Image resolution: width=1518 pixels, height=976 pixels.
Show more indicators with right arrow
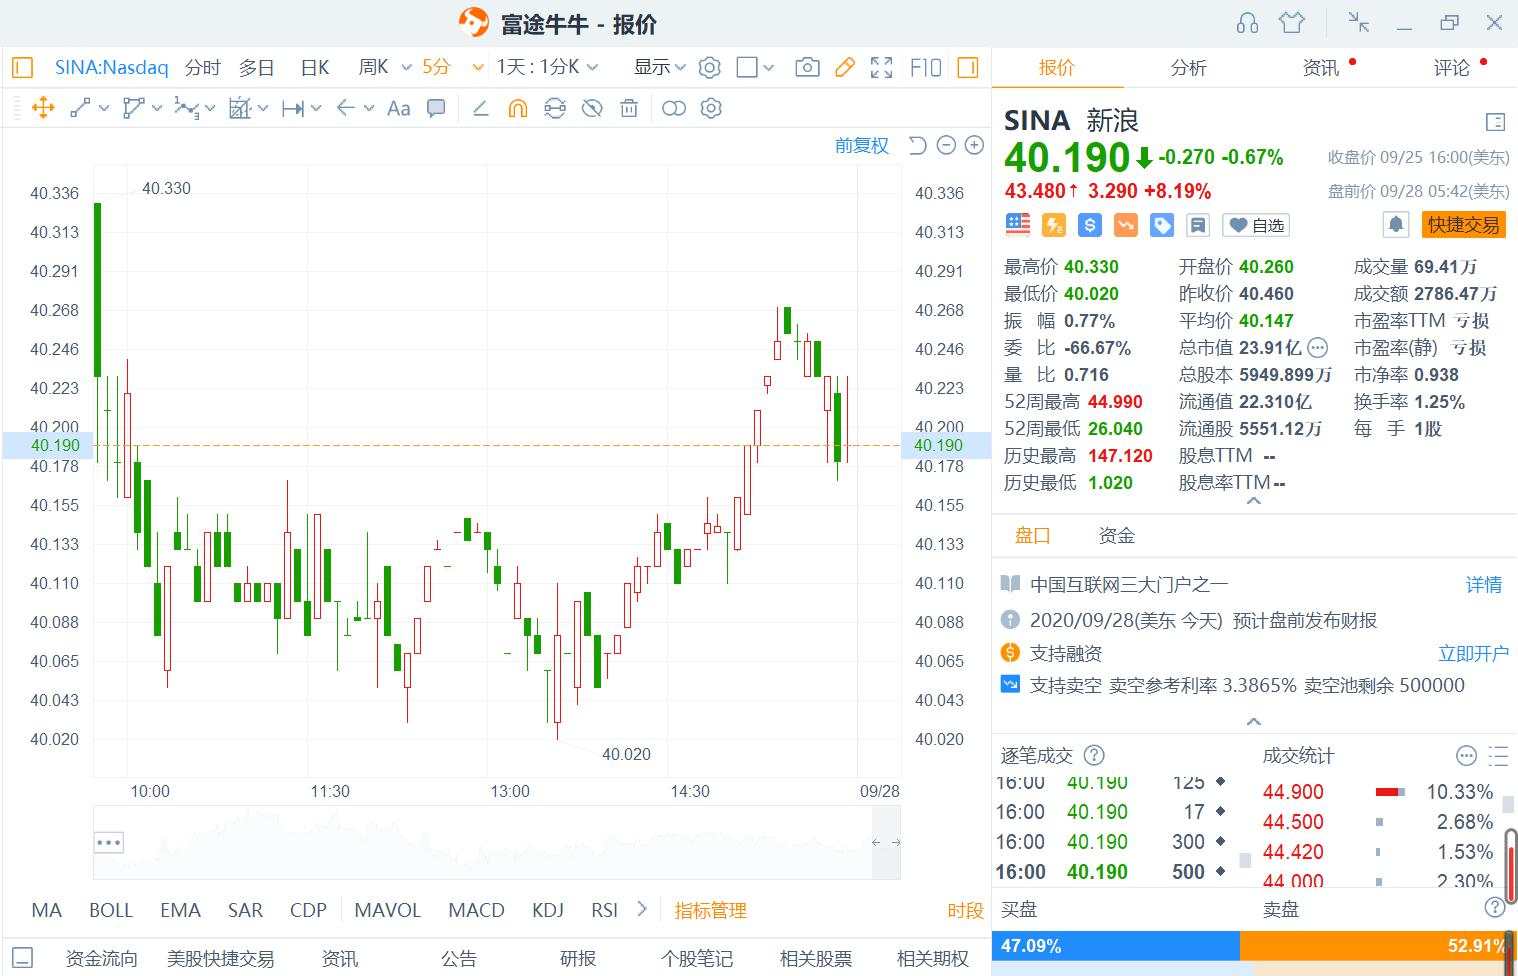[x=642, y=910]
